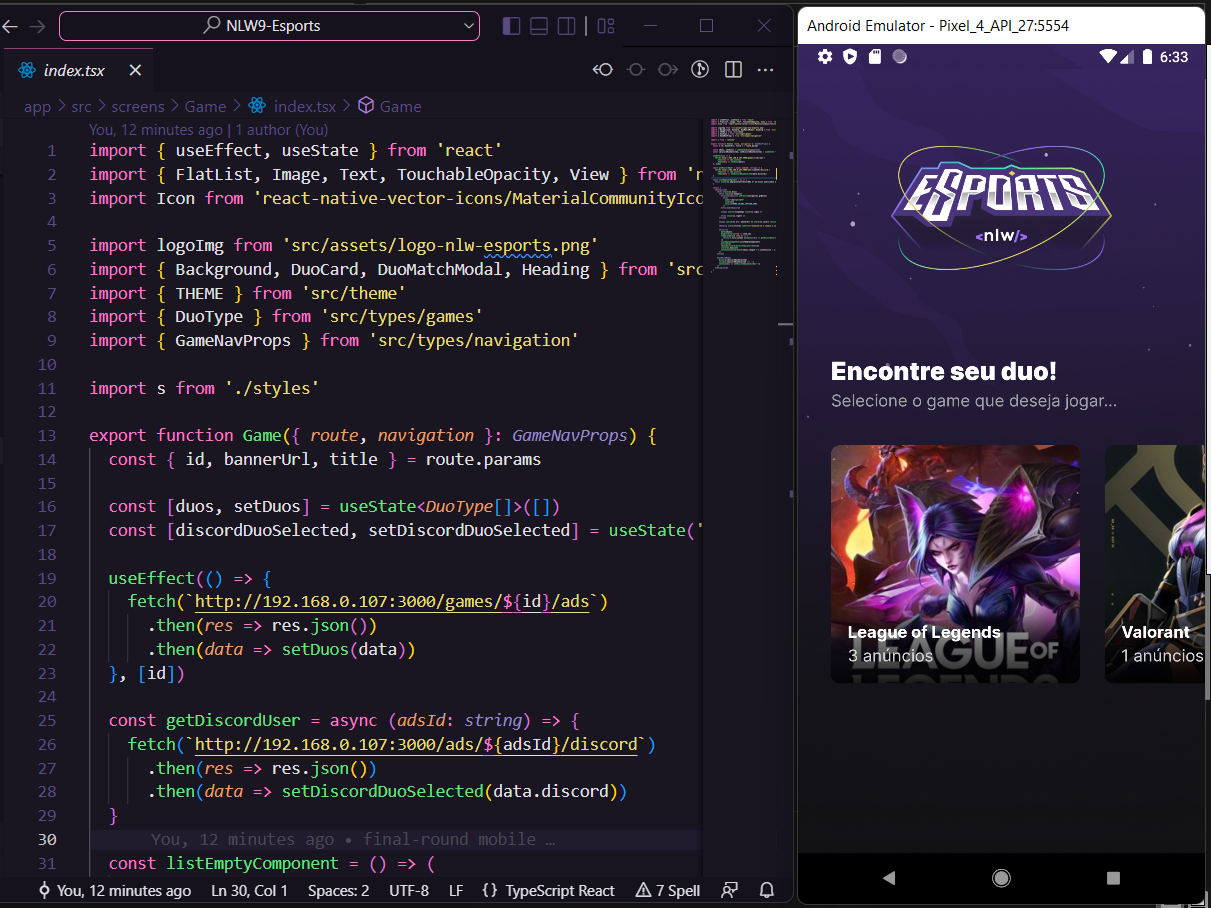Viewport: 1211px width, 908px height.
Task: Open the '7 Spell' warnings status item
Action: (668, 890)
